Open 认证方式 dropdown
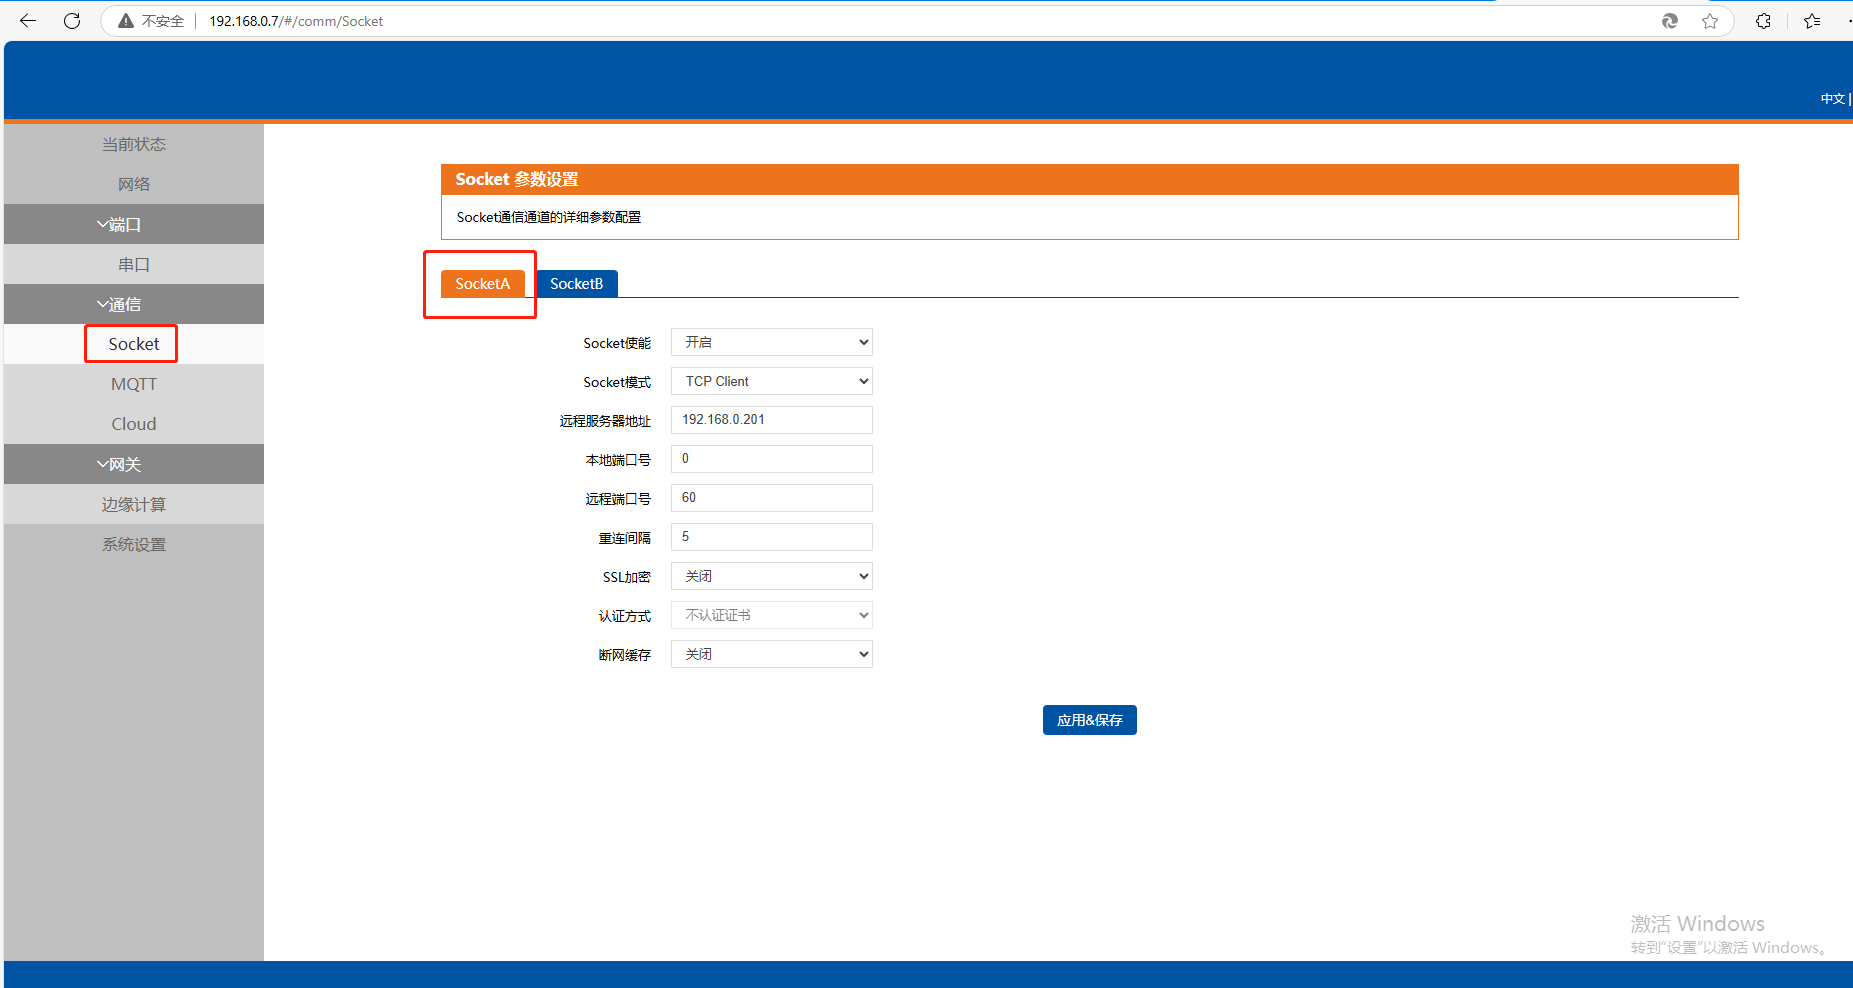Screen dimensions: 1853x988 [772, 615]
